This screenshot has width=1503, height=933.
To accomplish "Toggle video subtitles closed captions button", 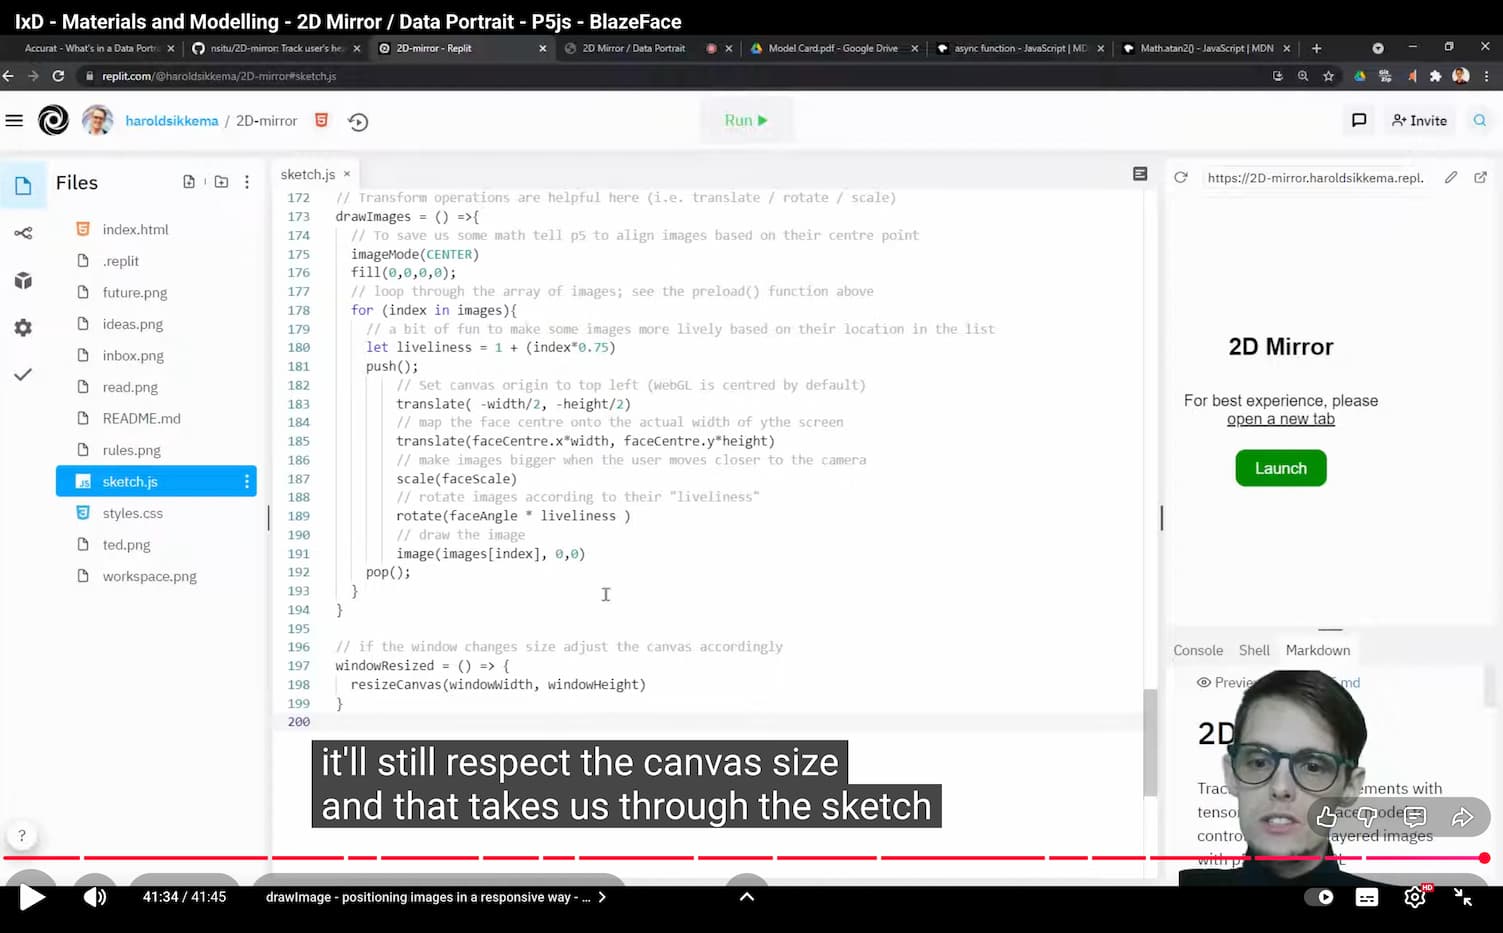I will coord(1366,897).
